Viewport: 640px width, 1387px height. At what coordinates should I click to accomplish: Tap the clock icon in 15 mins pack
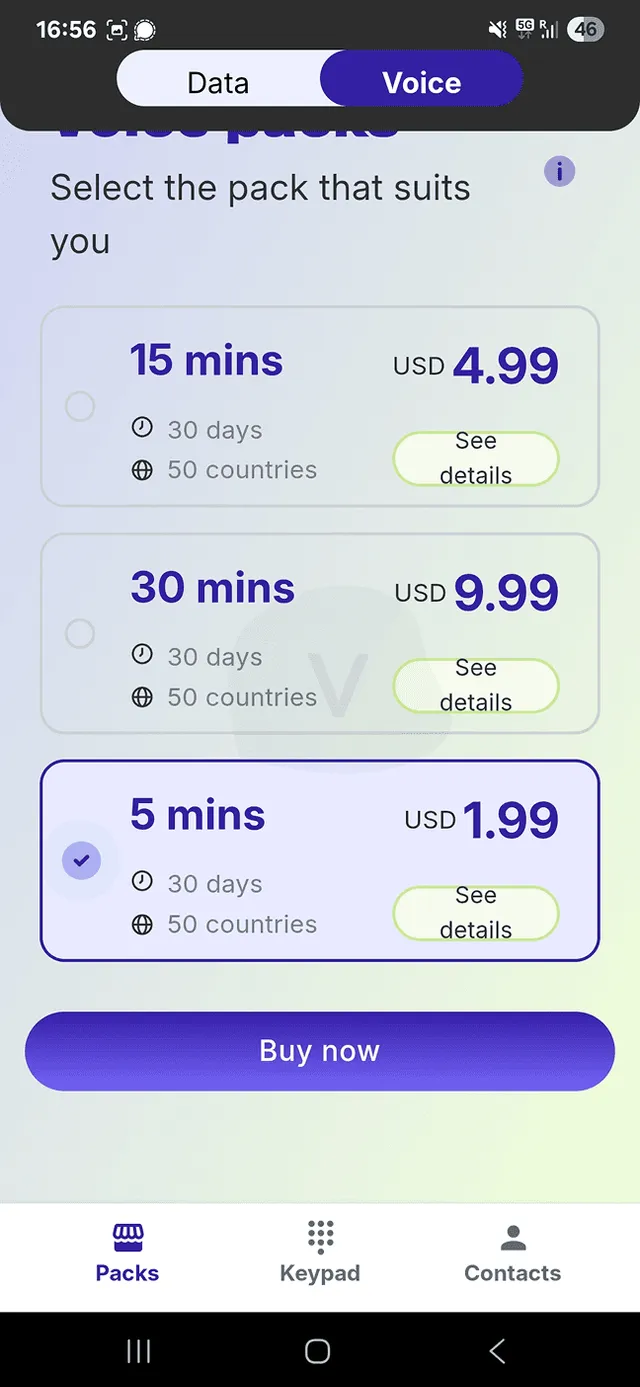click(143, 428)
